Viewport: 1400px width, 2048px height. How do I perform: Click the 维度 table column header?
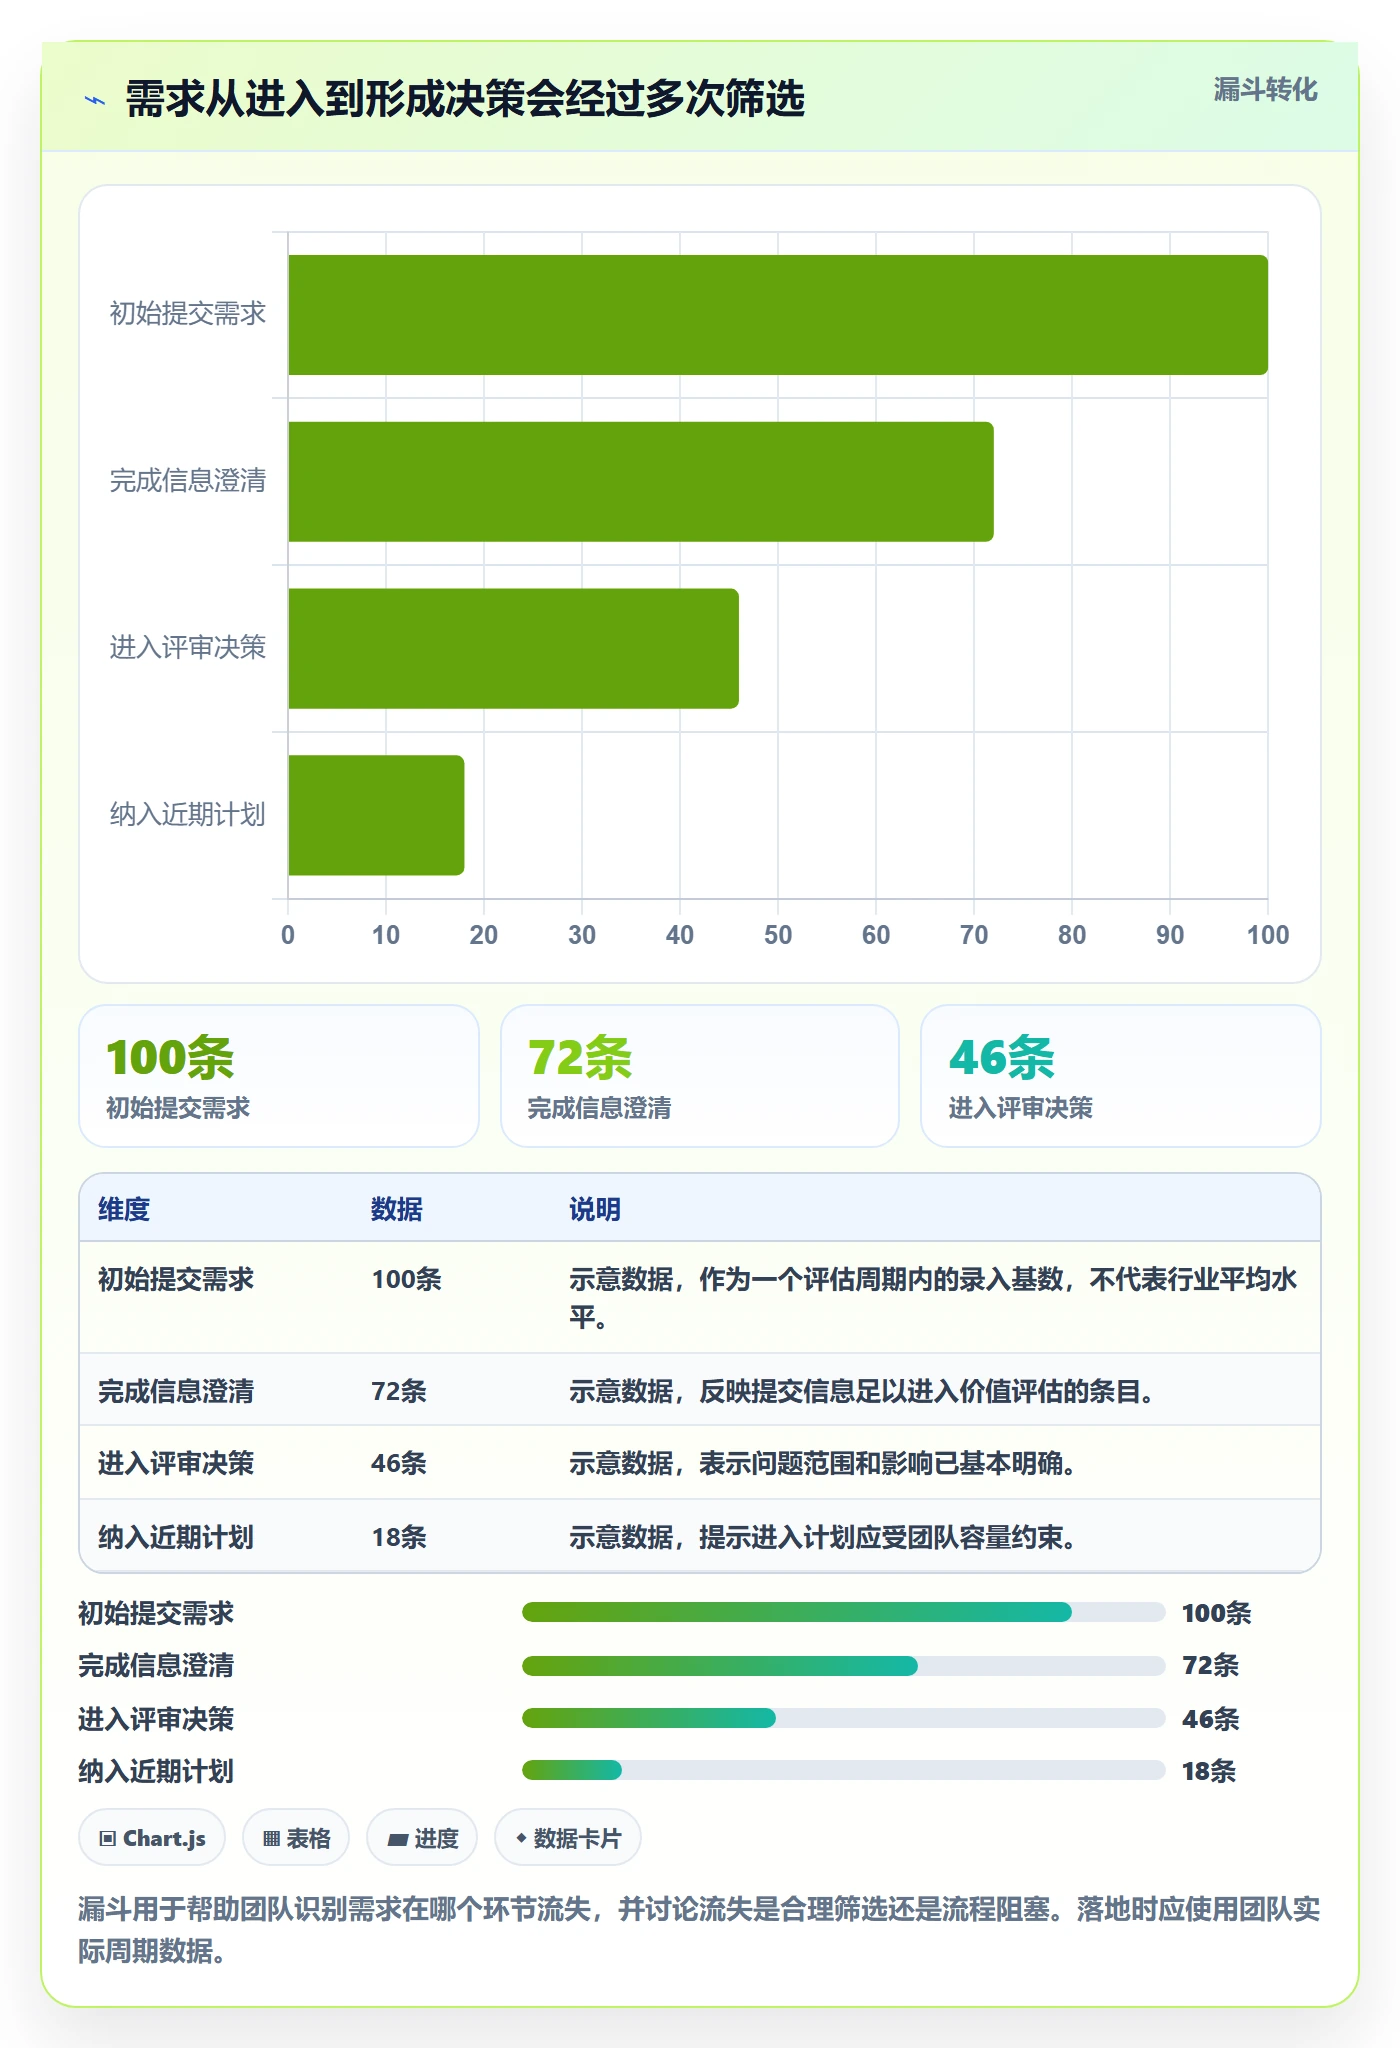[x=124, y=1209]
